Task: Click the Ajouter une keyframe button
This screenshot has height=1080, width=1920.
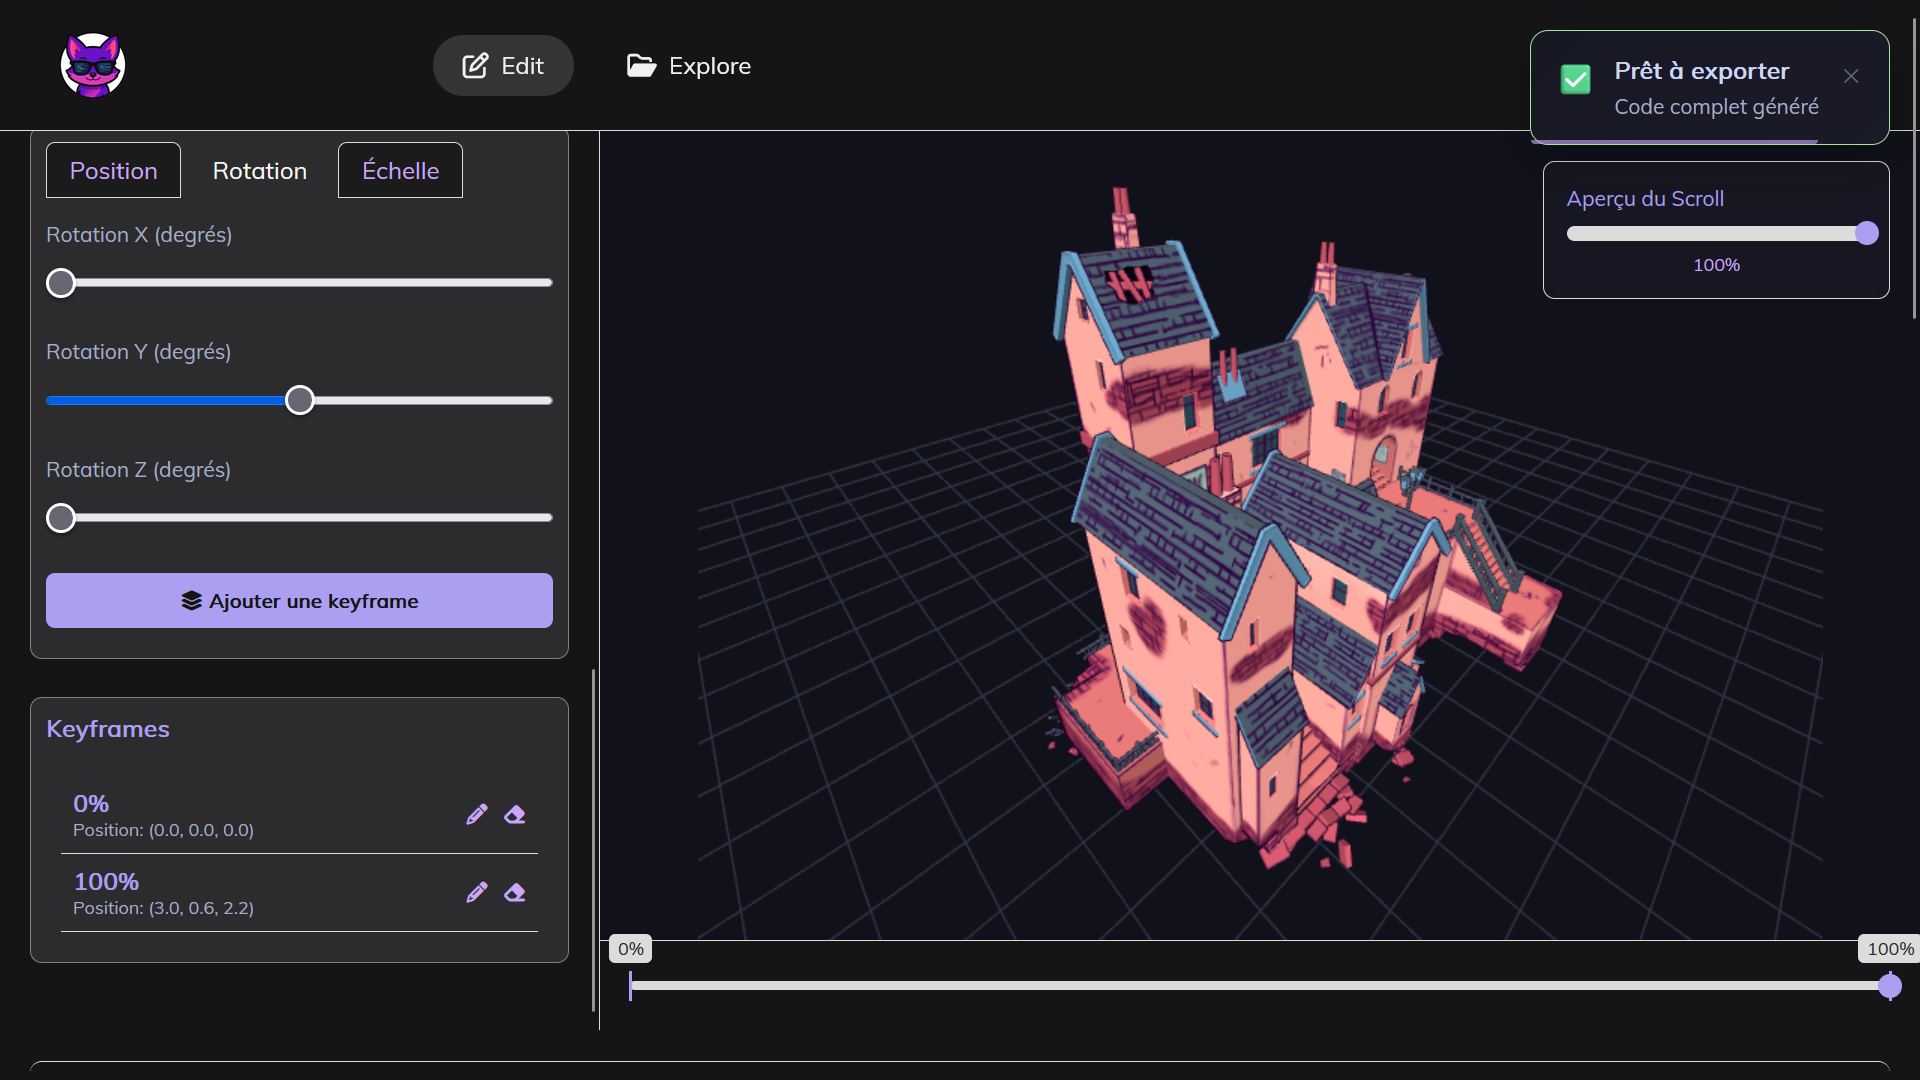Action: tap(299, 600)
